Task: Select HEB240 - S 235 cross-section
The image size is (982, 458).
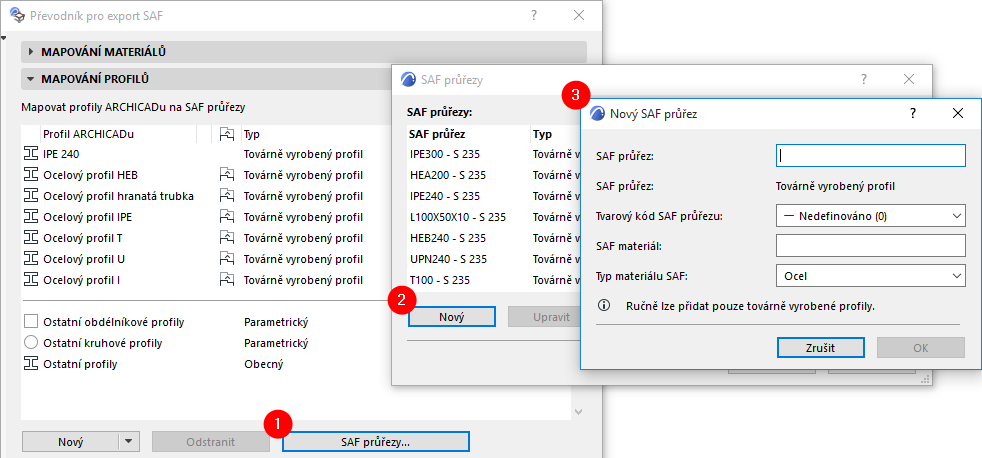Action: 494,238
